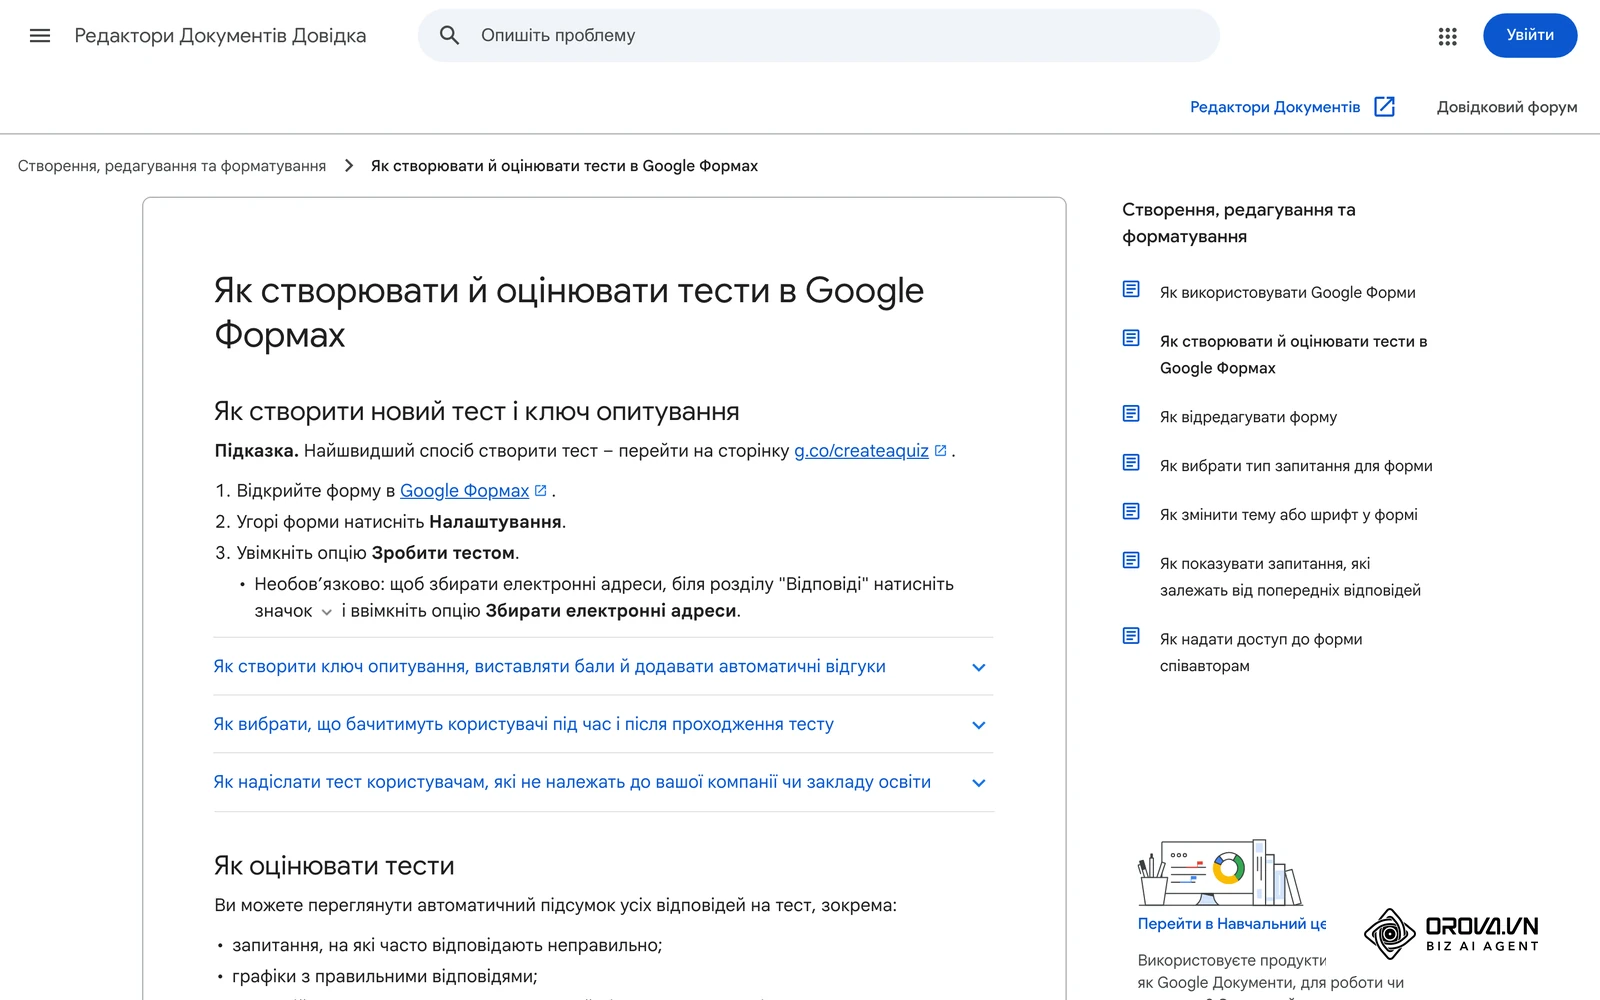
Task: Expand Як надіслати тест користувачам section
Action: [x=603, y=783]
